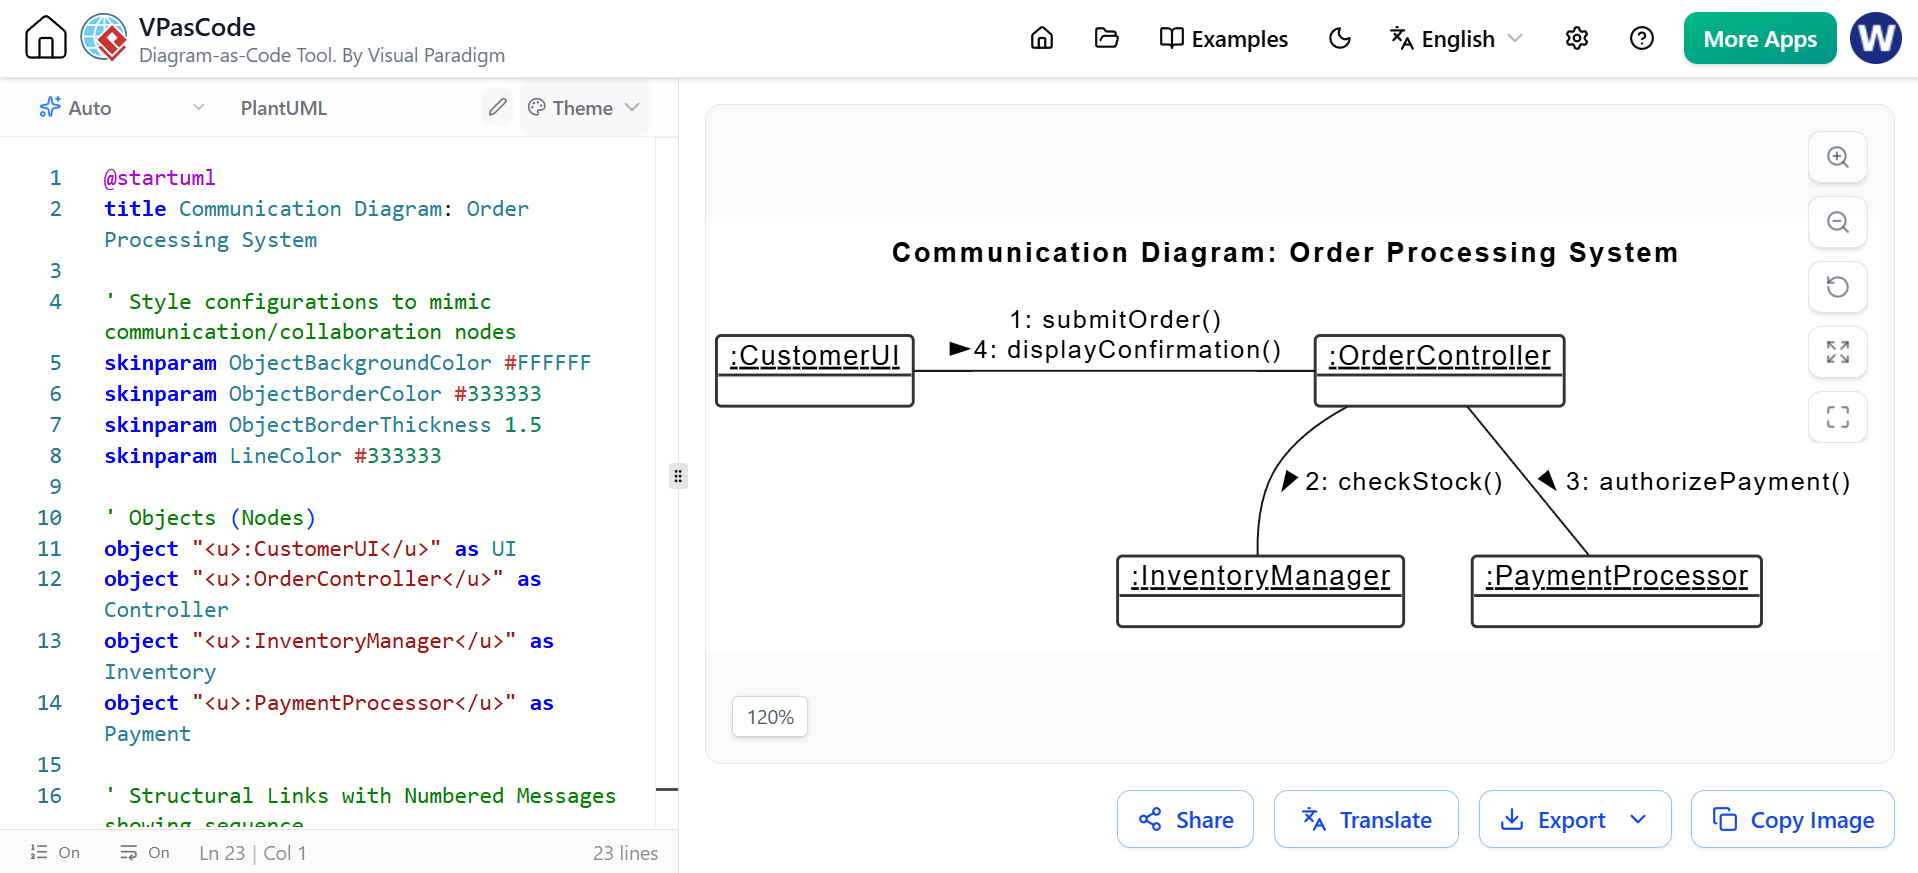Image resolution: width=1918 pixels, height=873 pixels.
Task: Click the copy icon in Copy Image
Action: pos(1725,819)
